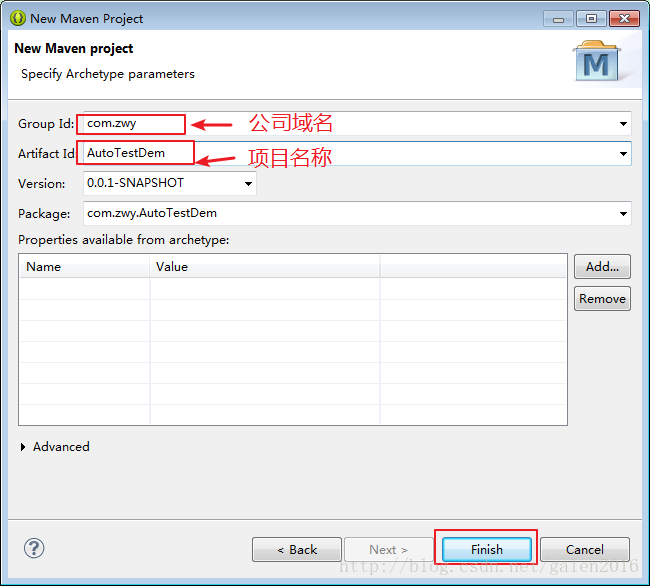This screenshot has width=650, height=586.
Task: Click the Artifact Id field with AutoTestDem
Action: pos(357,153)
